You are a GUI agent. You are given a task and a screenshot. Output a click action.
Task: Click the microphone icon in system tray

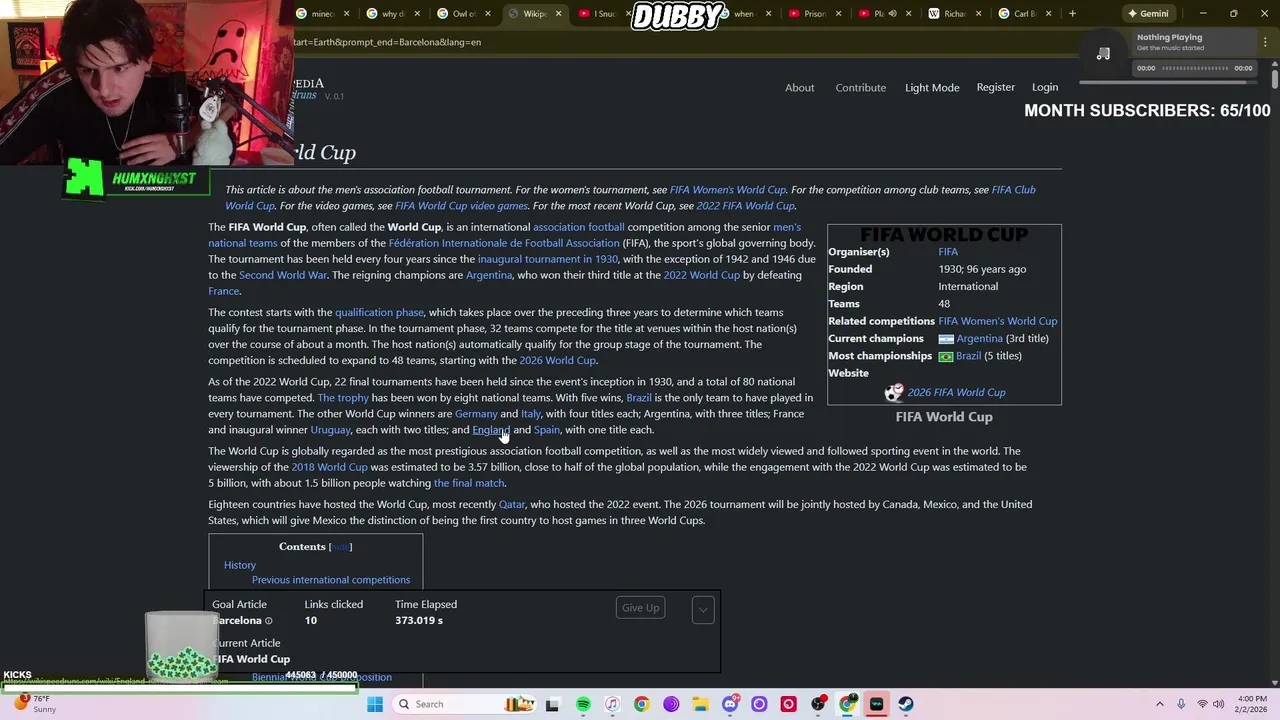tap(1181, 704)
